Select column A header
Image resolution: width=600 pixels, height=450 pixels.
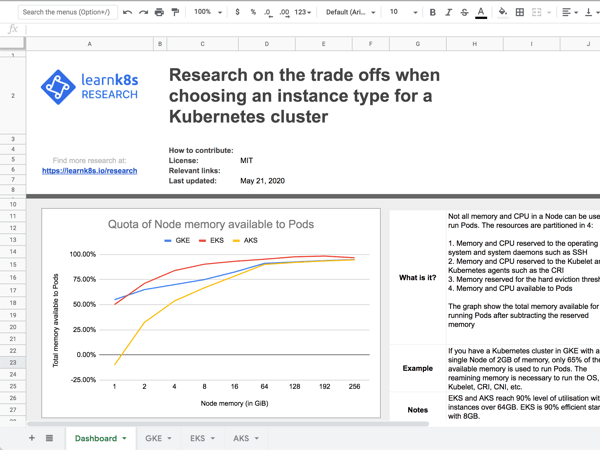[x=90, y=44]
